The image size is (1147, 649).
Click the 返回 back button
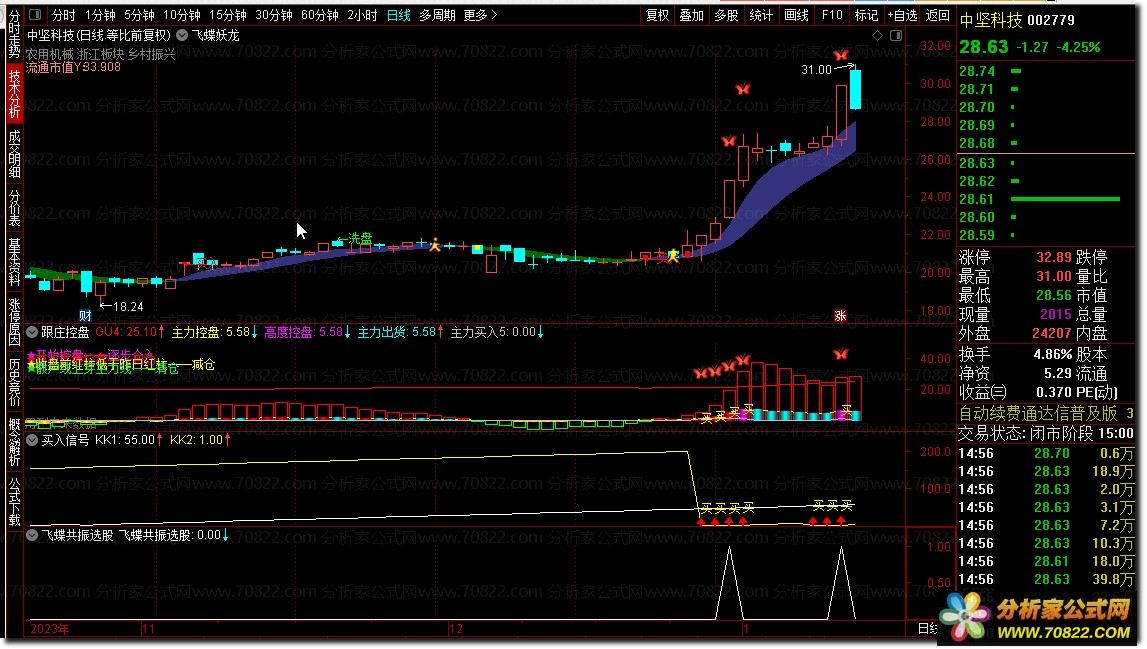pyautogui.click(x=938, y=15)
